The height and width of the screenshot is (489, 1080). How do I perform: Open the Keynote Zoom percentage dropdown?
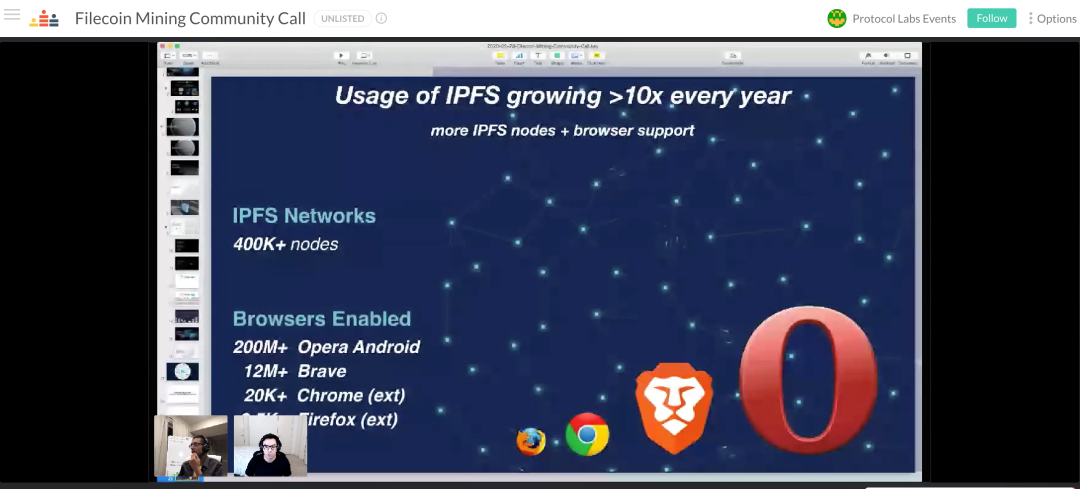click(x=188, y=57)
